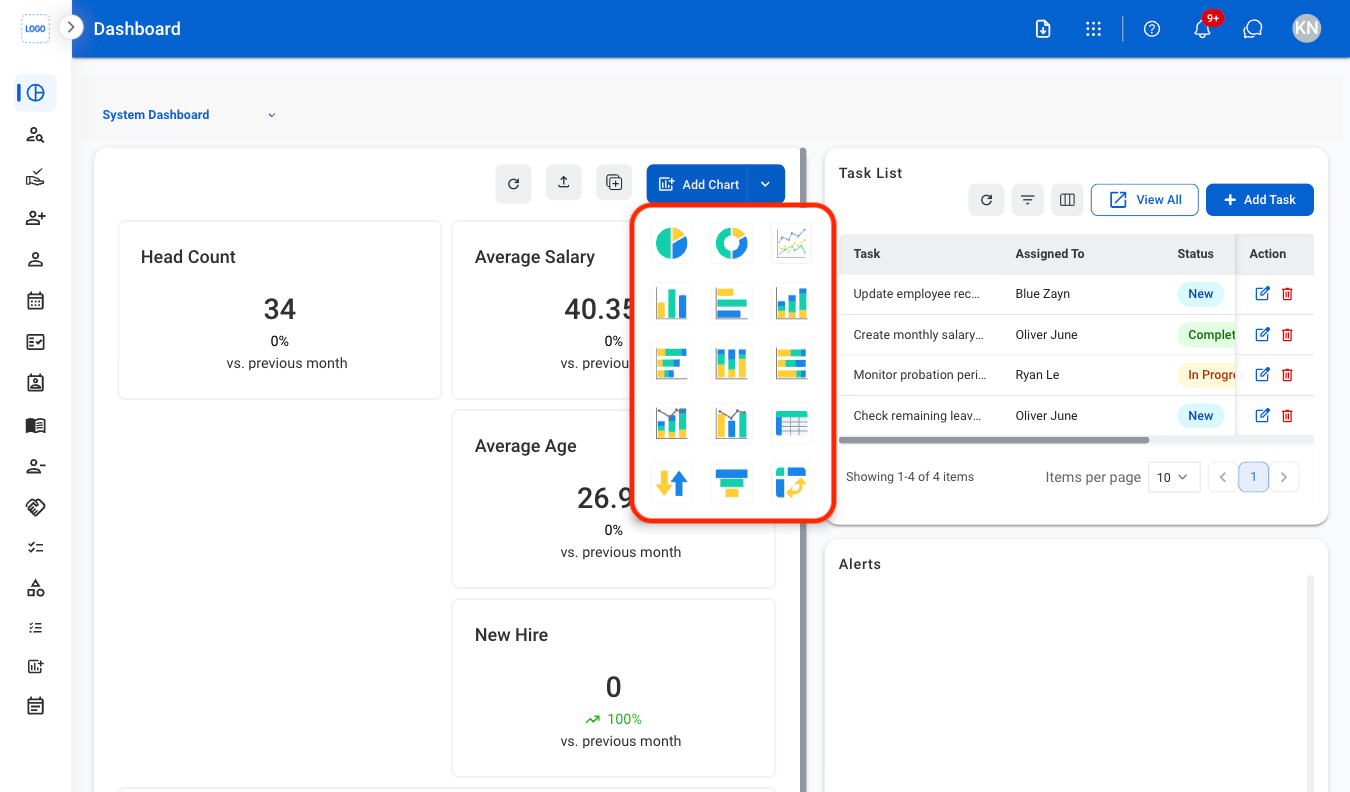The image size is (1350, 792).
Task: Open the Items per page dropdown
Action: [1174, 477]
